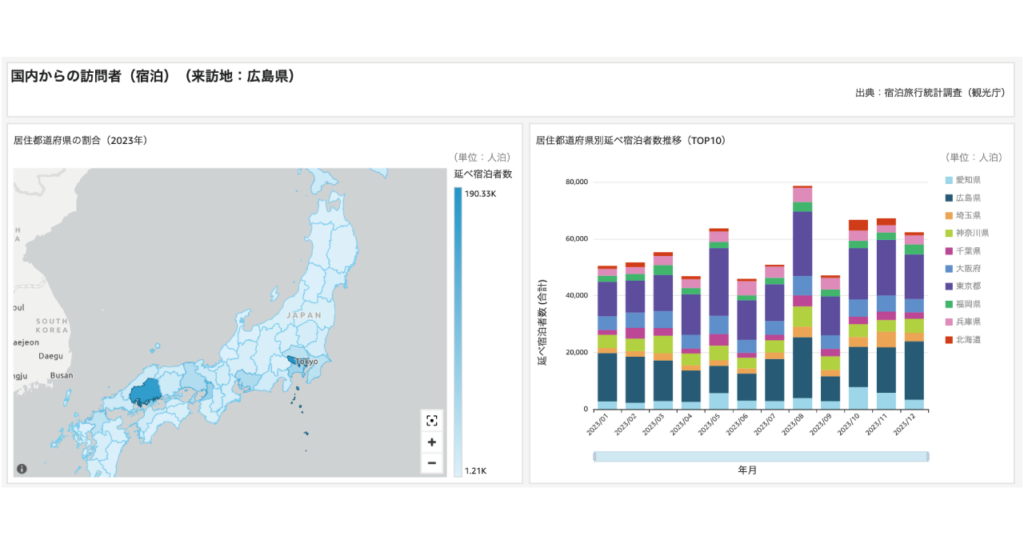
Task: Click the 2023/08 stacked bar
Action: click(x=802, y=300)
